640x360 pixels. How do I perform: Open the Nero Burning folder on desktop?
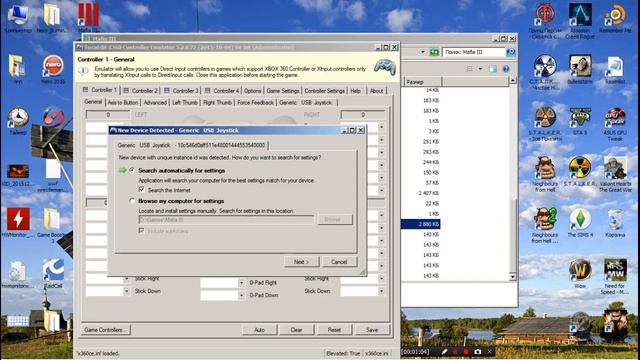click(x=52, y=18)
